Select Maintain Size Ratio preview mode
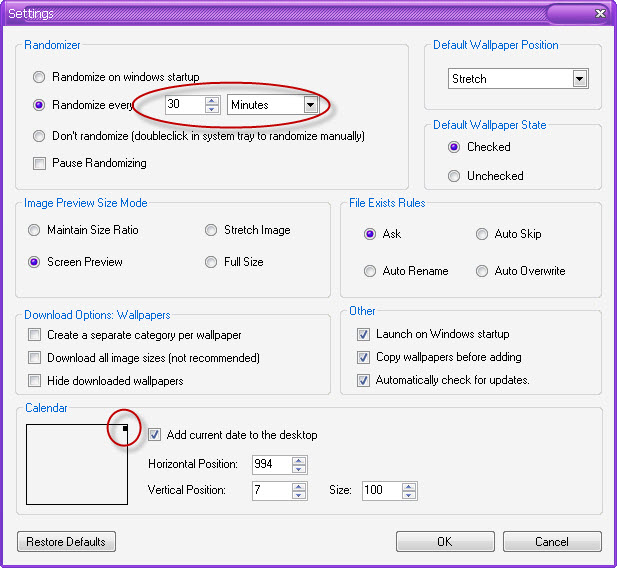 36,230
